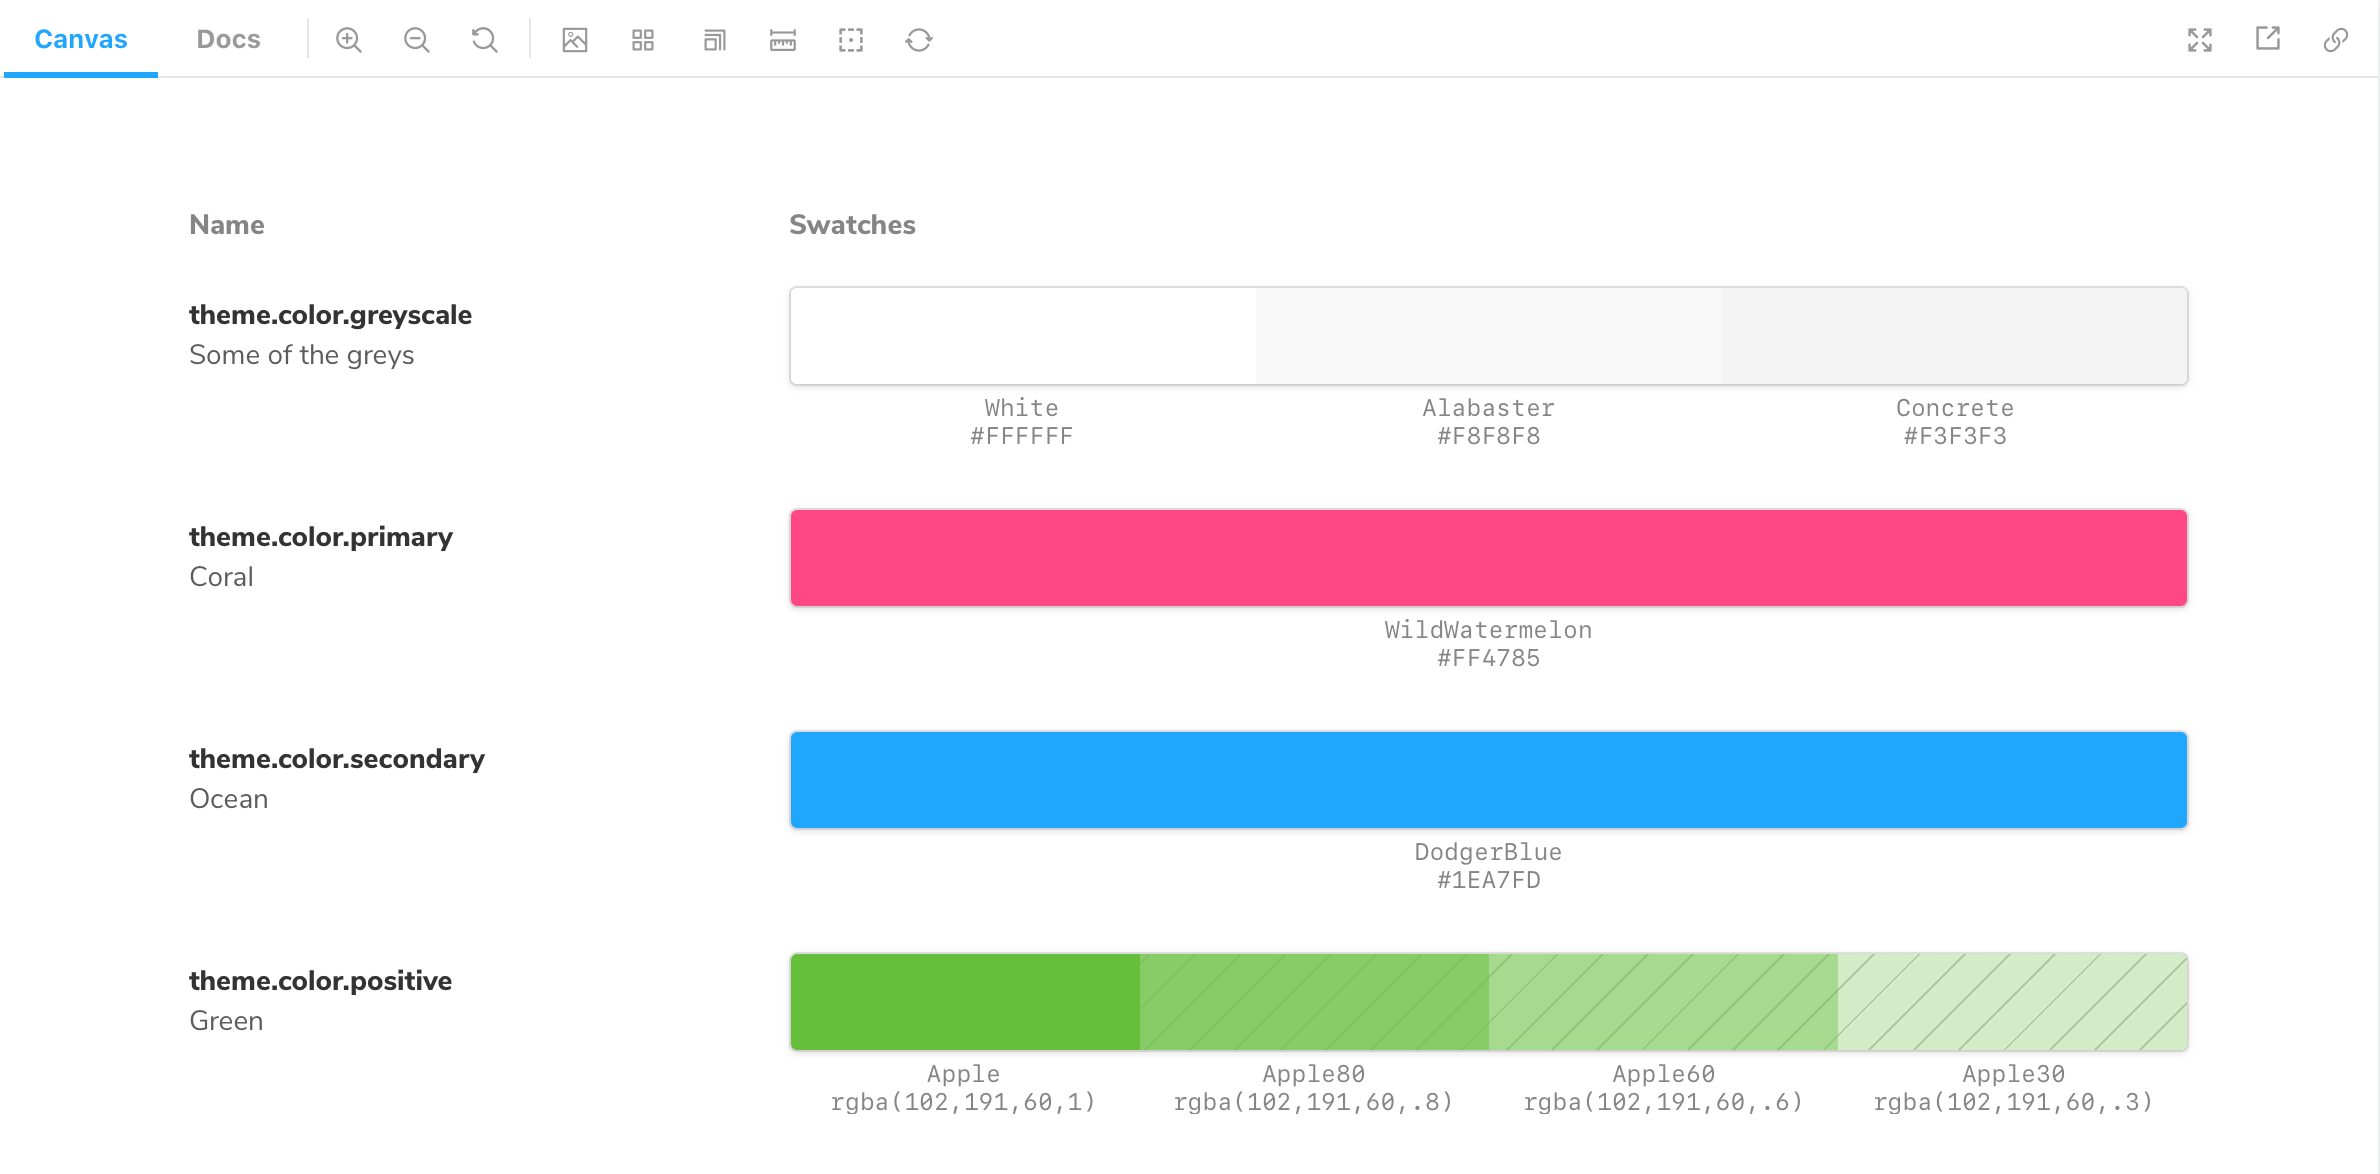Select the DodgerBlue swatch
The height and width of the screenshot is (1174, 2380).
1489,780
